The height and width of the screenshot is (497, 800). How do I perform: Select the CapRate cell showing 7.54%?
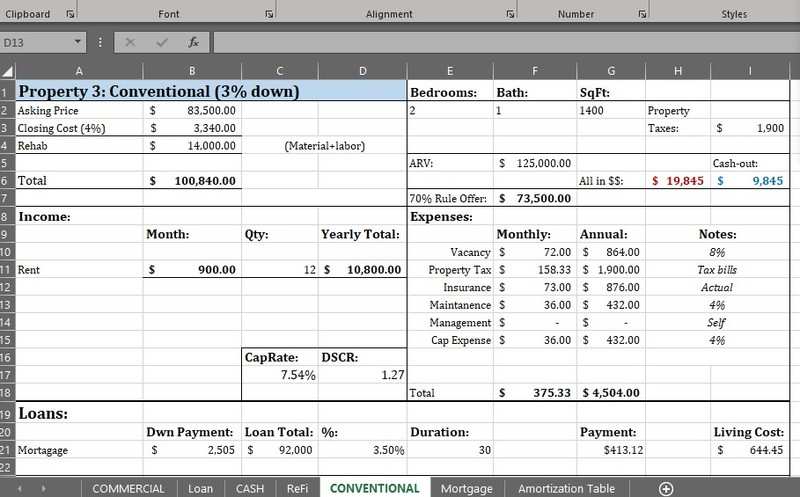click(x=280, y=375)
